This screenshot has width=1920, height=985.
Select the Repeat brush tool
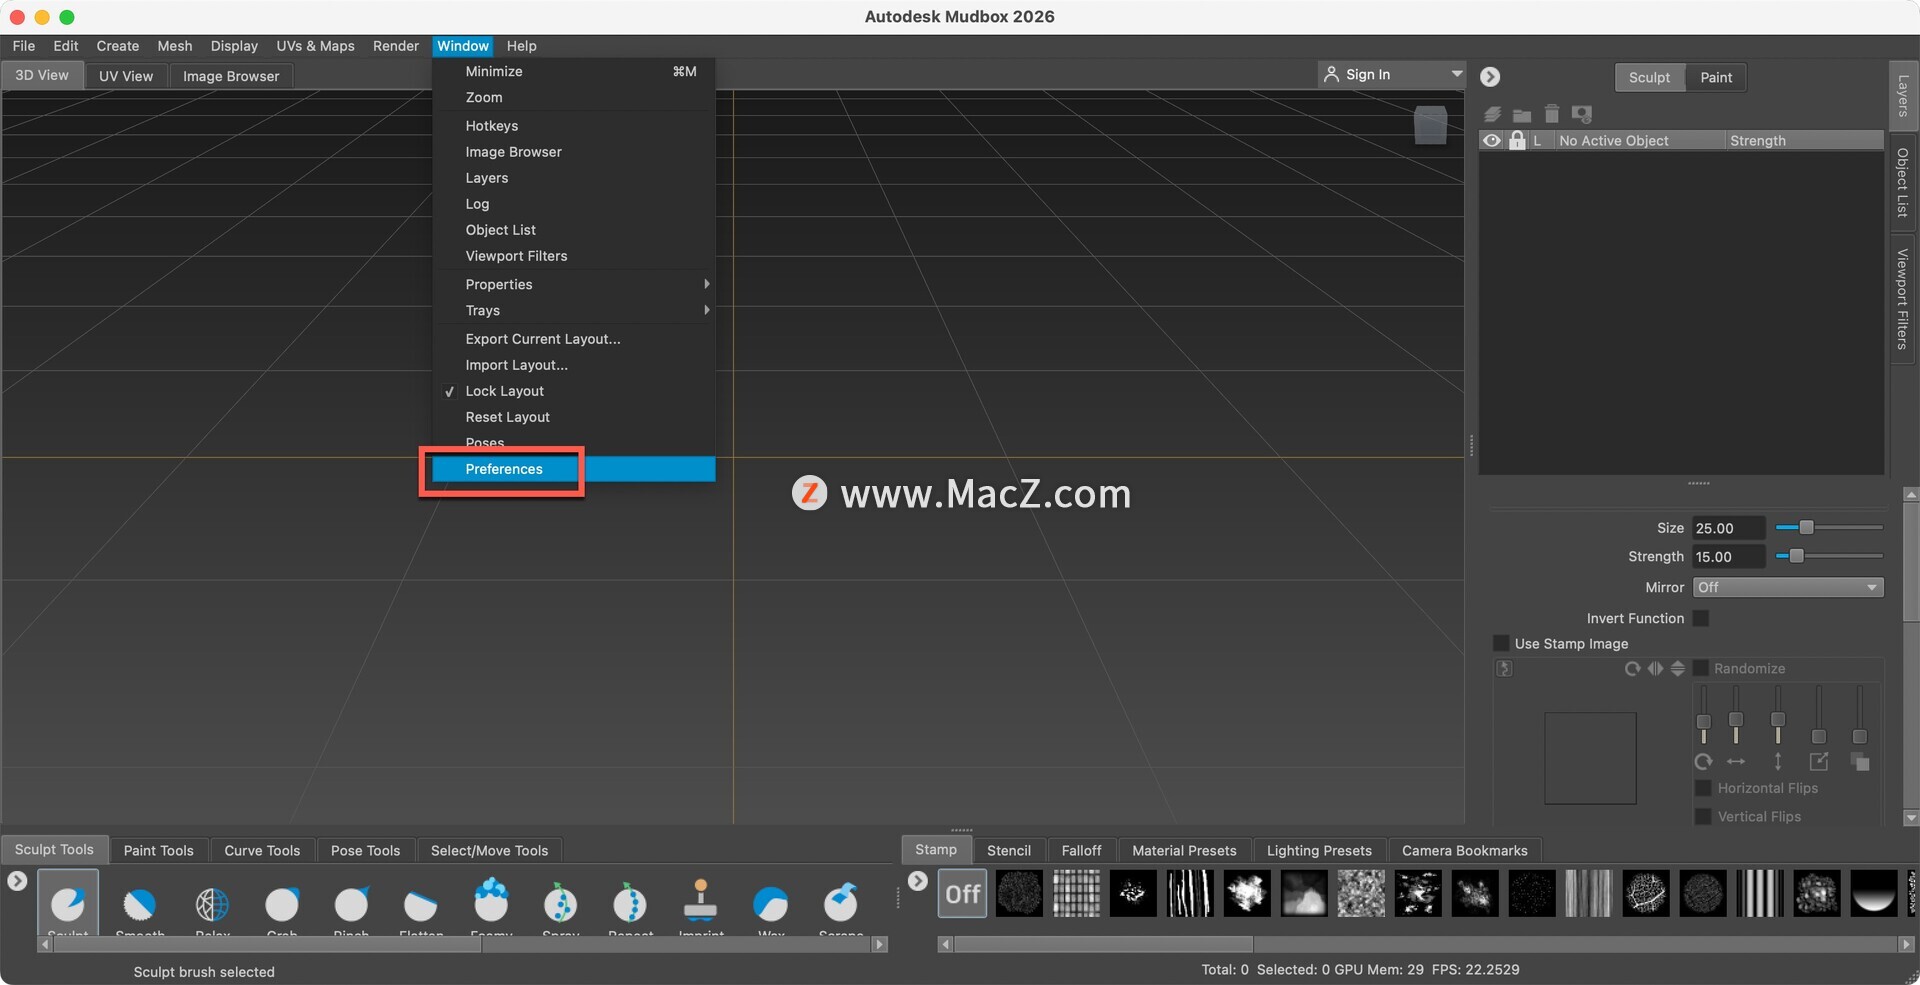[x=630, y=904]
